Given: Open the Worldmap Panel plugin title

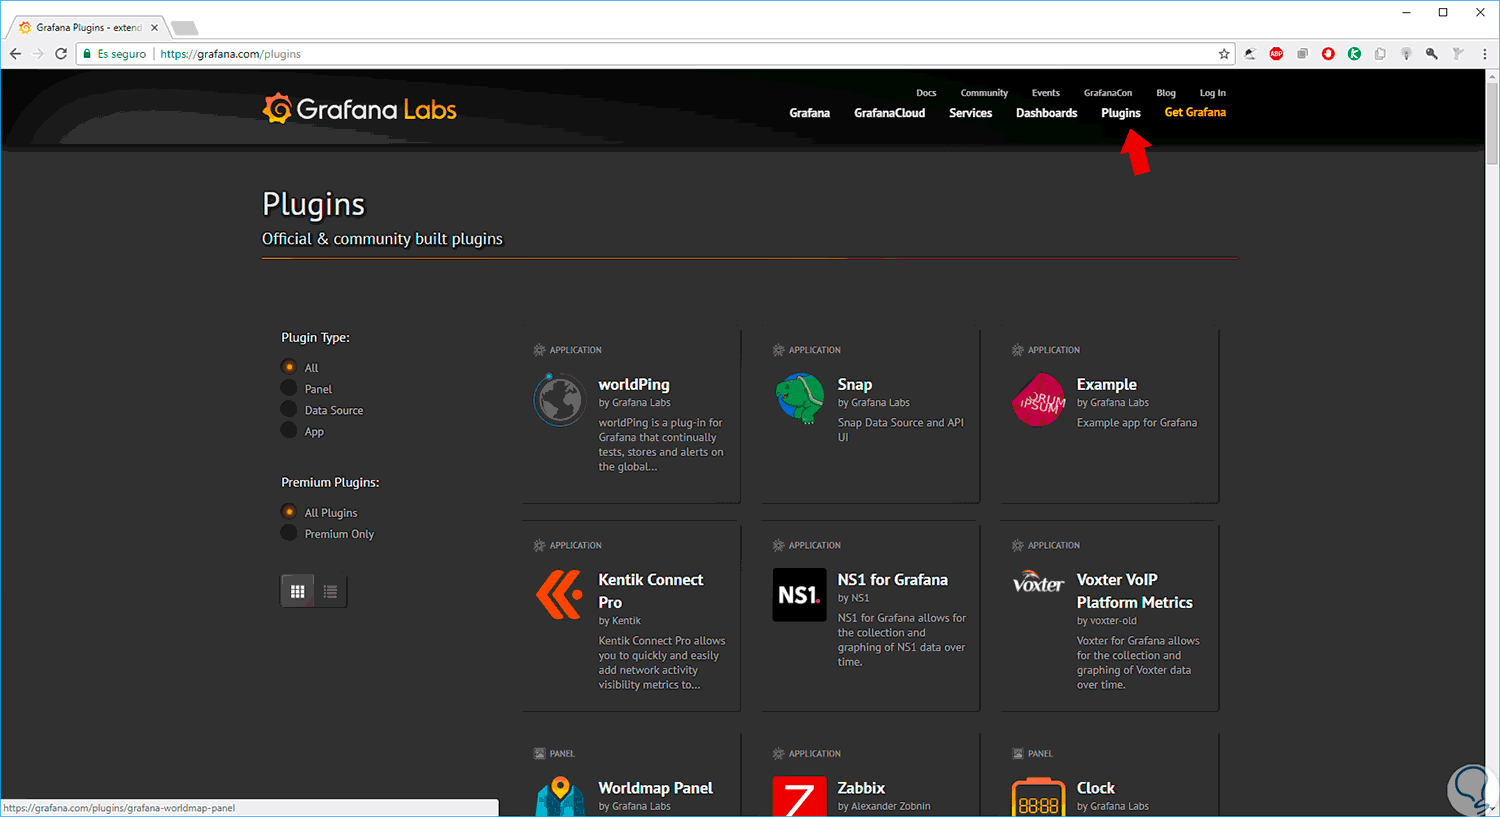Looking at the screenshot, I should (x=656, y=788).
